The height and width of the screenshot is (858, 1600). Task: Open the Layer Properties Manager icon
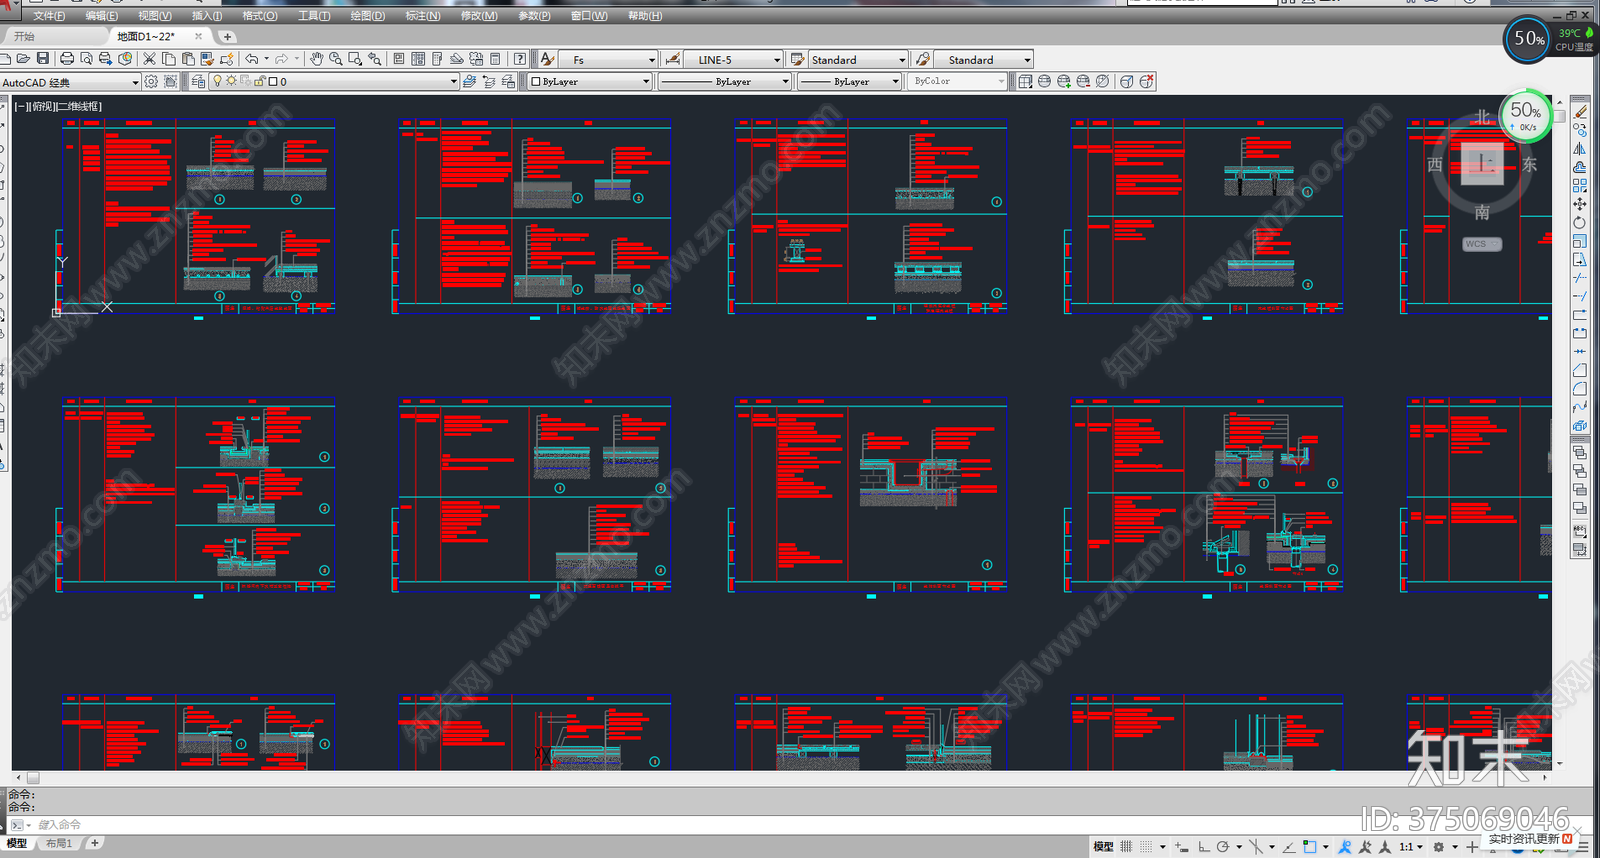(198, 81)
